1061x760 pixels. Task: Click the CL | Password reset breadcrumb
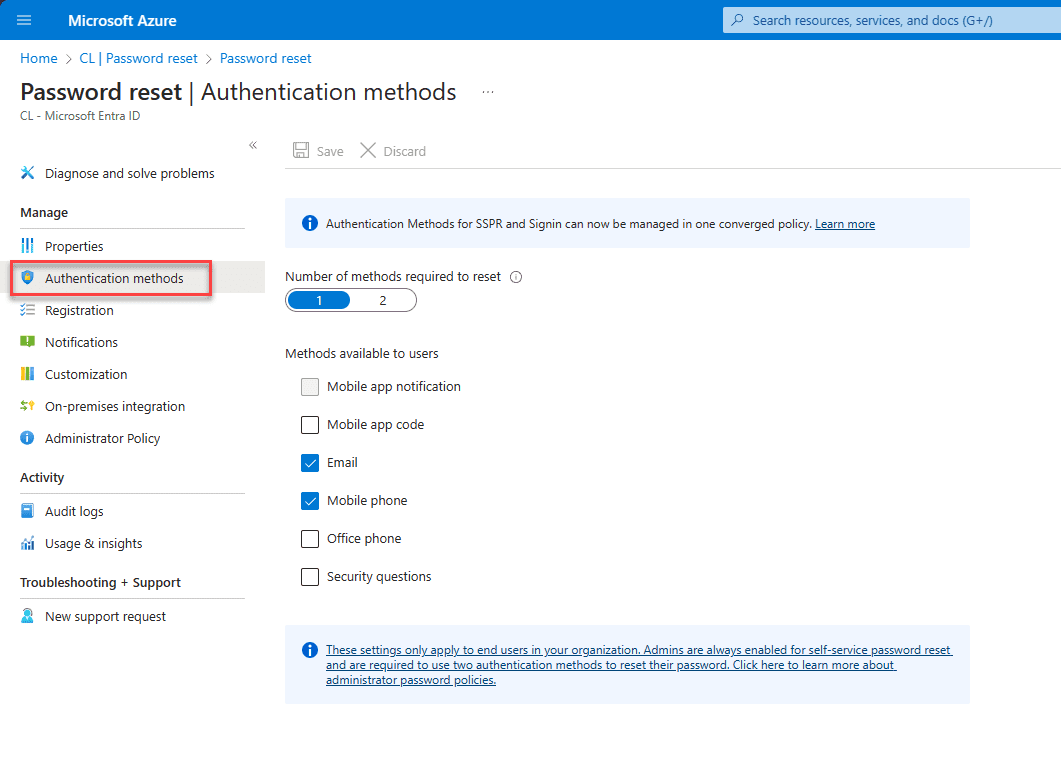point(138,58)
